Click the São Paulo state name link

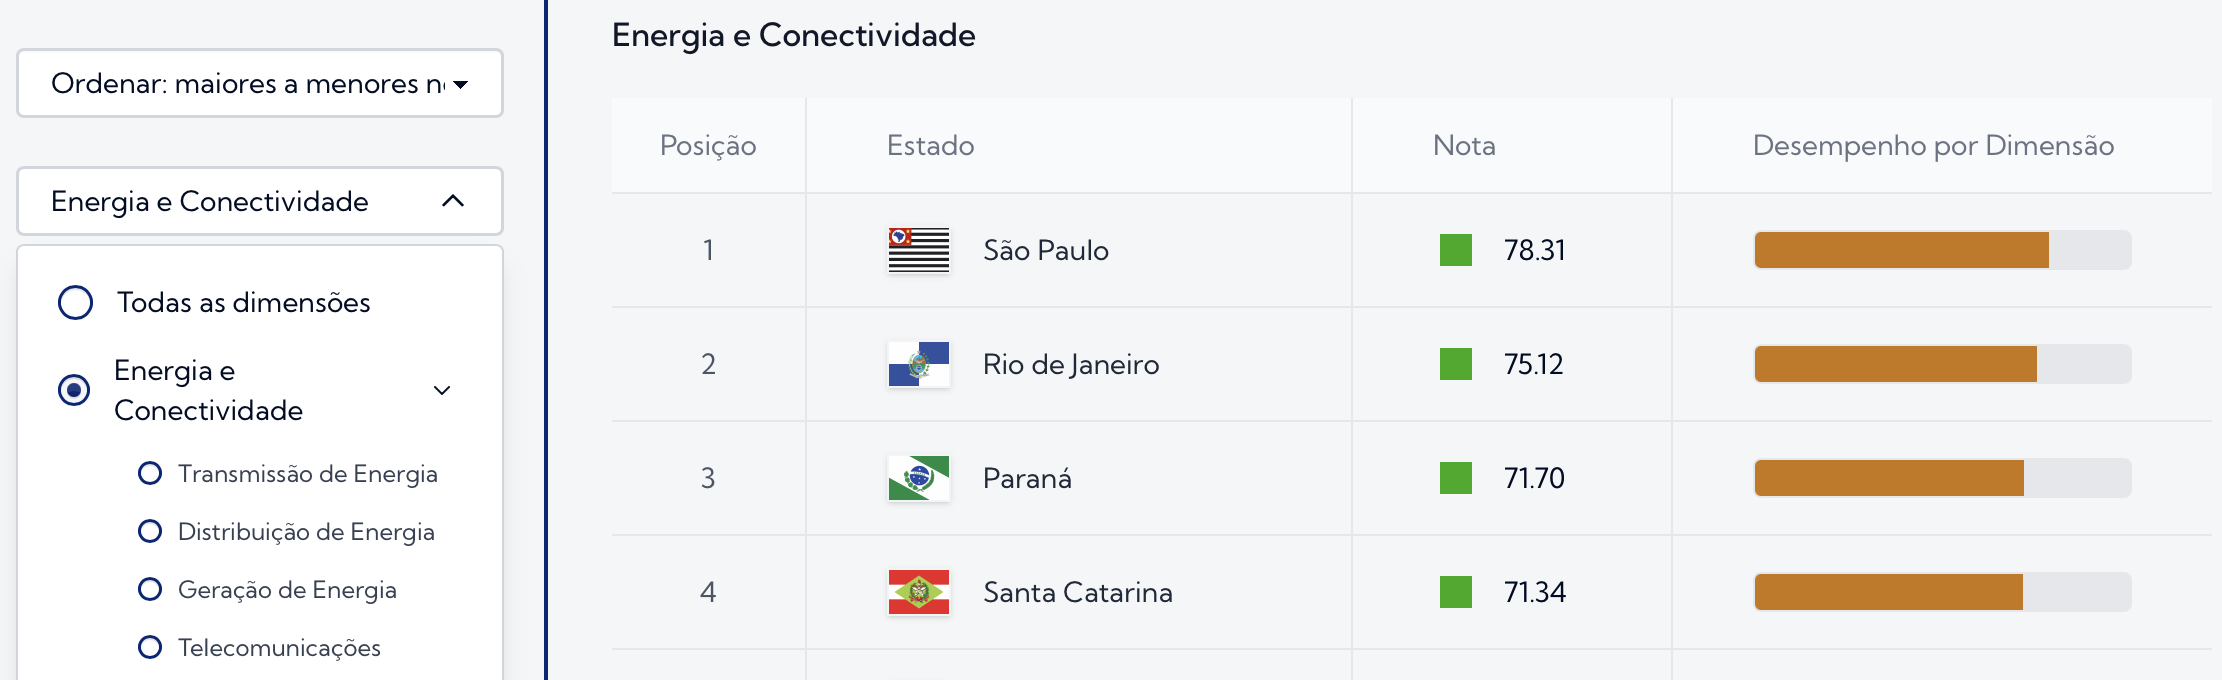click(1044, 250)
